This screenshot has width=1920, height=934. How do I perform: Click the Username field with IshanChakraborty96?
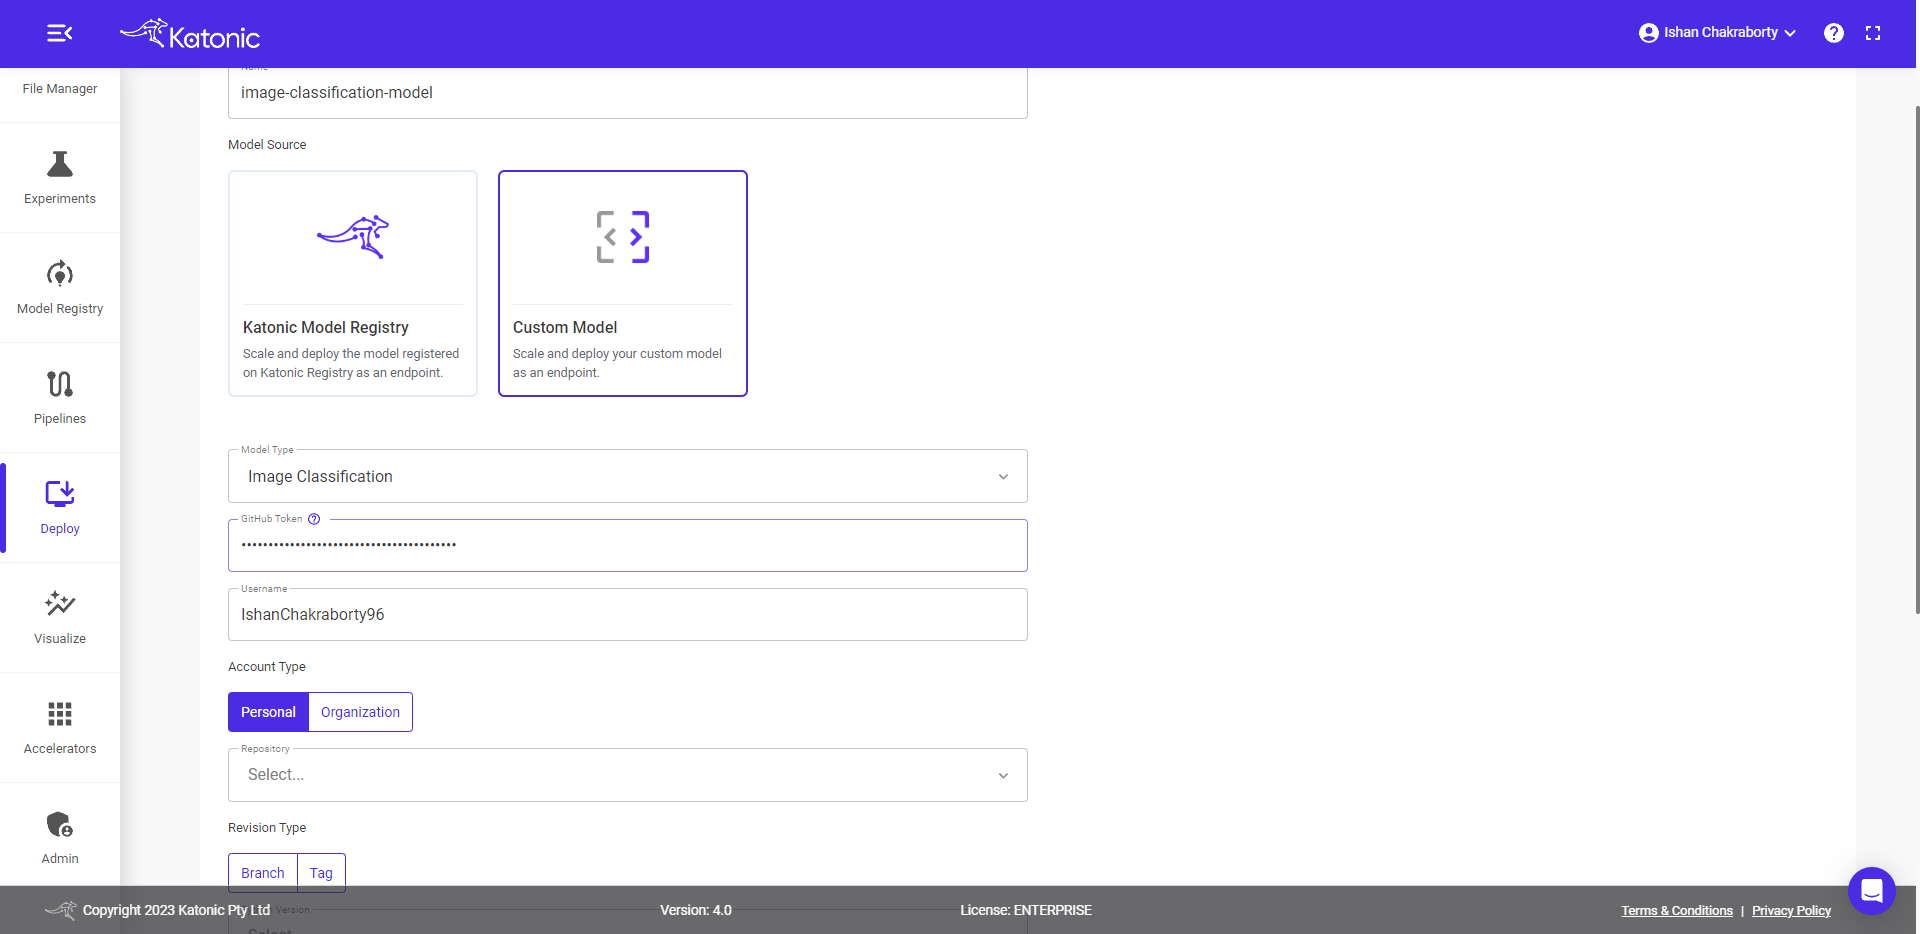(628, 614)
